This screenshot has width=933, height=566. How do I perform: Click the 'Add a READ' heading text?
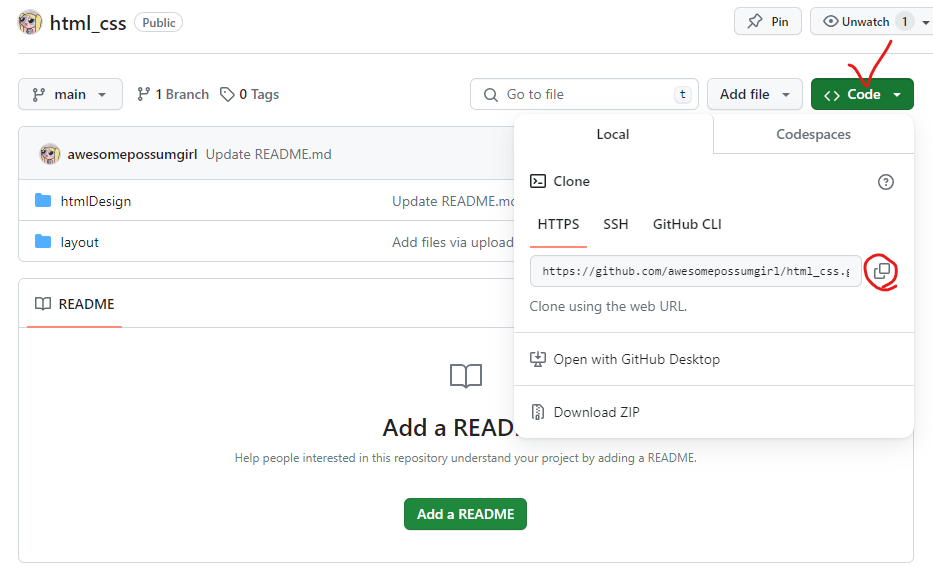(449, 427)
